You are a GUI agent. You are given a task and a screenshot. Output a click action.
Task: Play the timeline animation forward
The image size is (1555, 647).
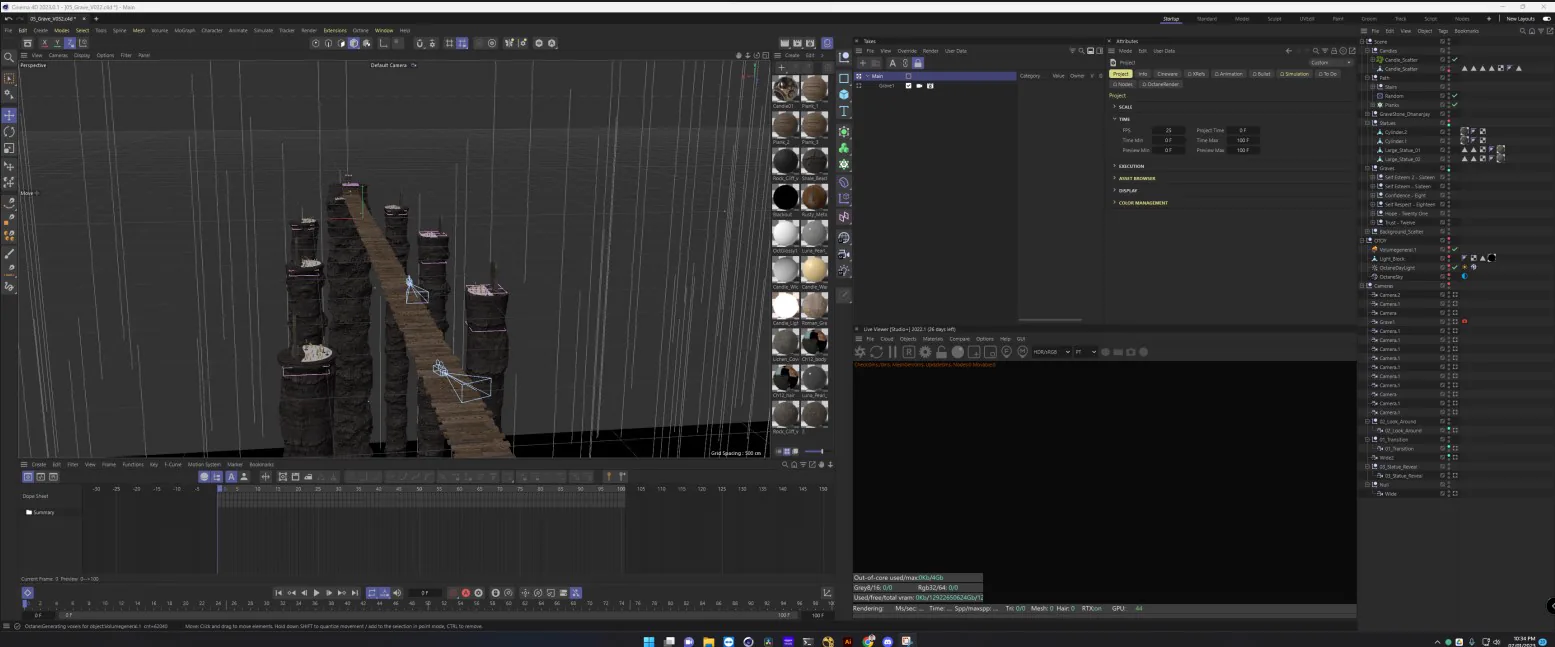[x=317, y=593]
